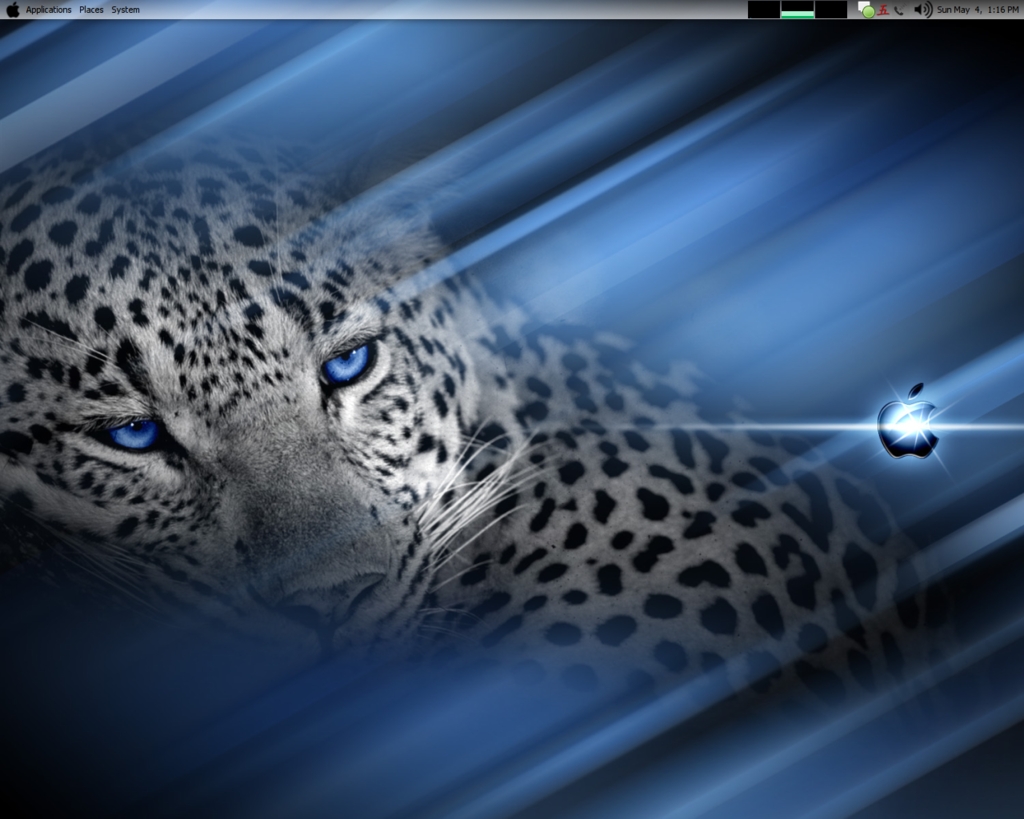Click the green status circle in the tray
The width and height of the screenshot is (1024, 819).
[868, 11]
